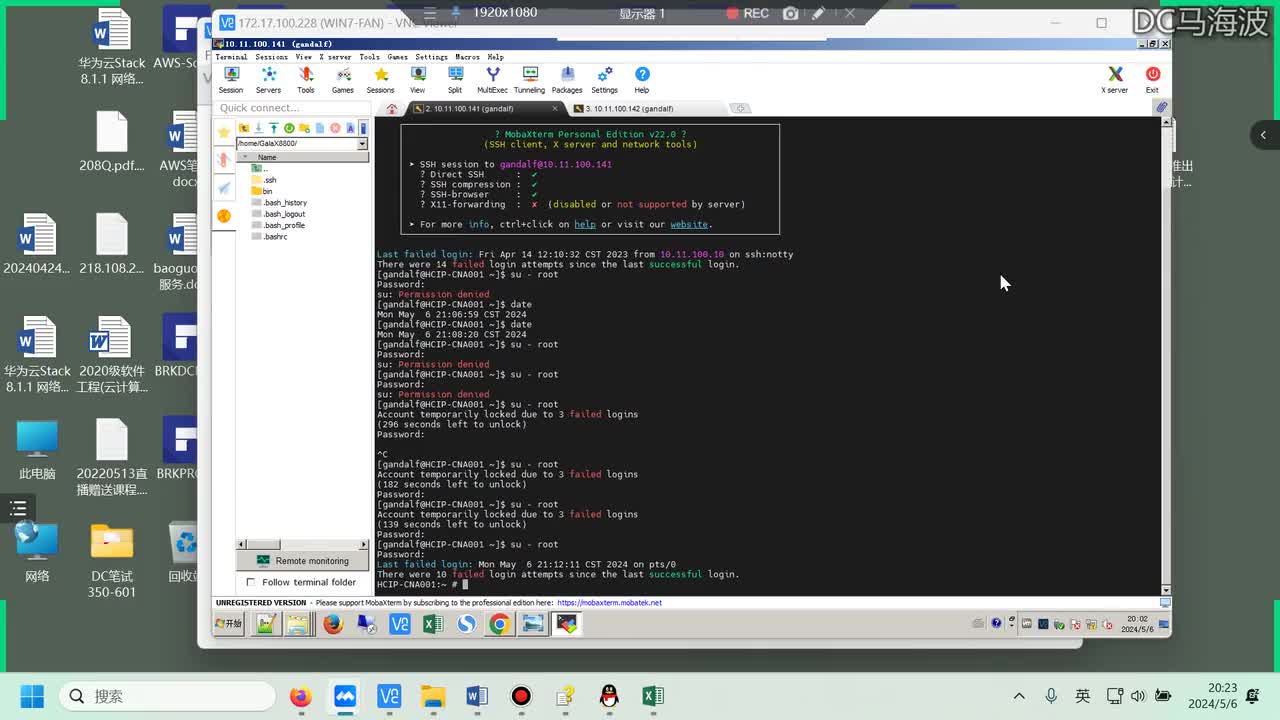Image resolution: width=1280 pixels, height=720 pixels.
Task: Enable Follow terminal folder checkbox
Action: point(251,582)
